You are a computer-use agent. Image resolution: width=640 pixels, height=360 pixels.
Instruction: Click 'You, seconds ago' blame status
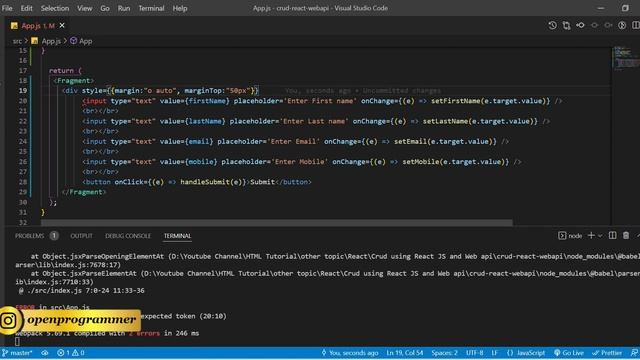tap(350, 353)
